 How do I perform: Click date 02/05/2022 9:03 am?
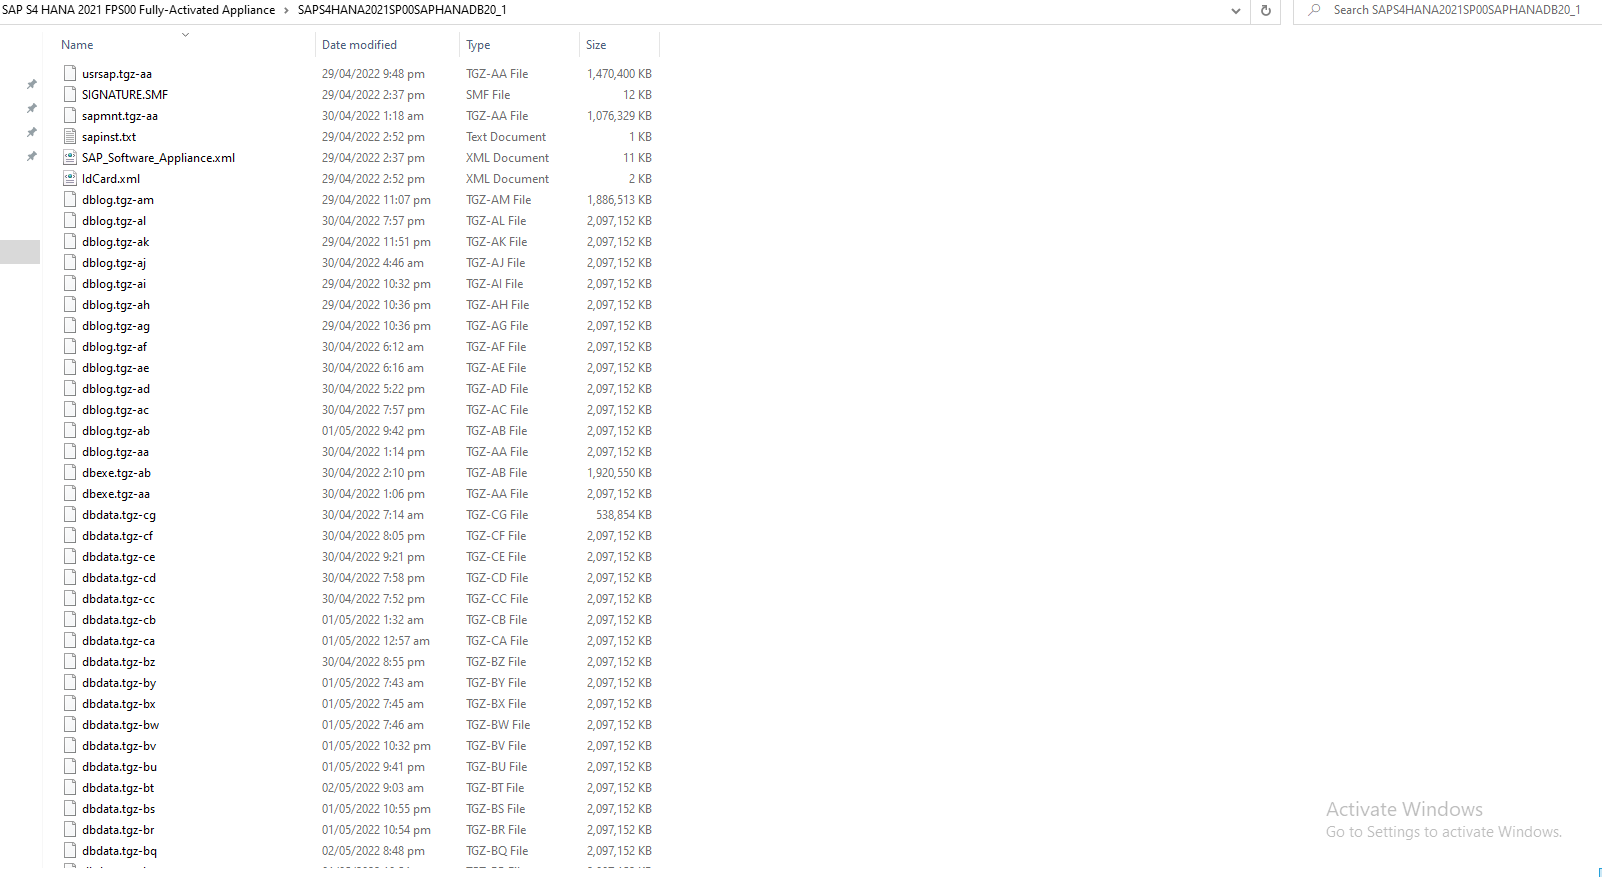[x=372, y=788]
